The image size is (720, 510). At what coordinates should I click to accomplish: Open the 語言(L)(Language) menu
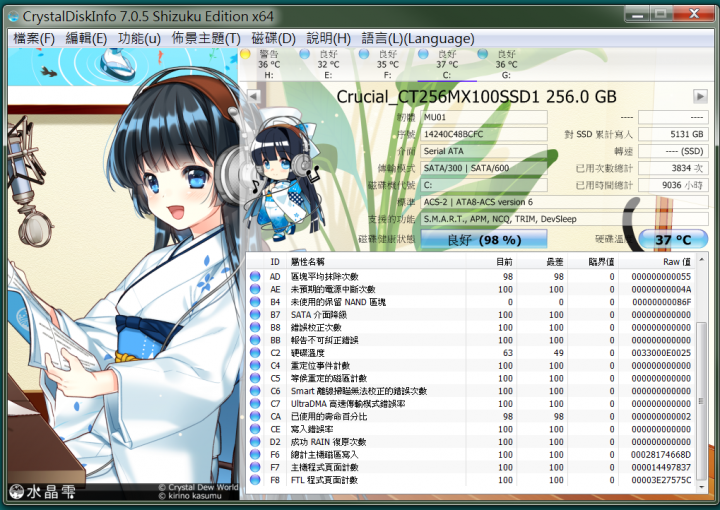click(x=418, y=39)
